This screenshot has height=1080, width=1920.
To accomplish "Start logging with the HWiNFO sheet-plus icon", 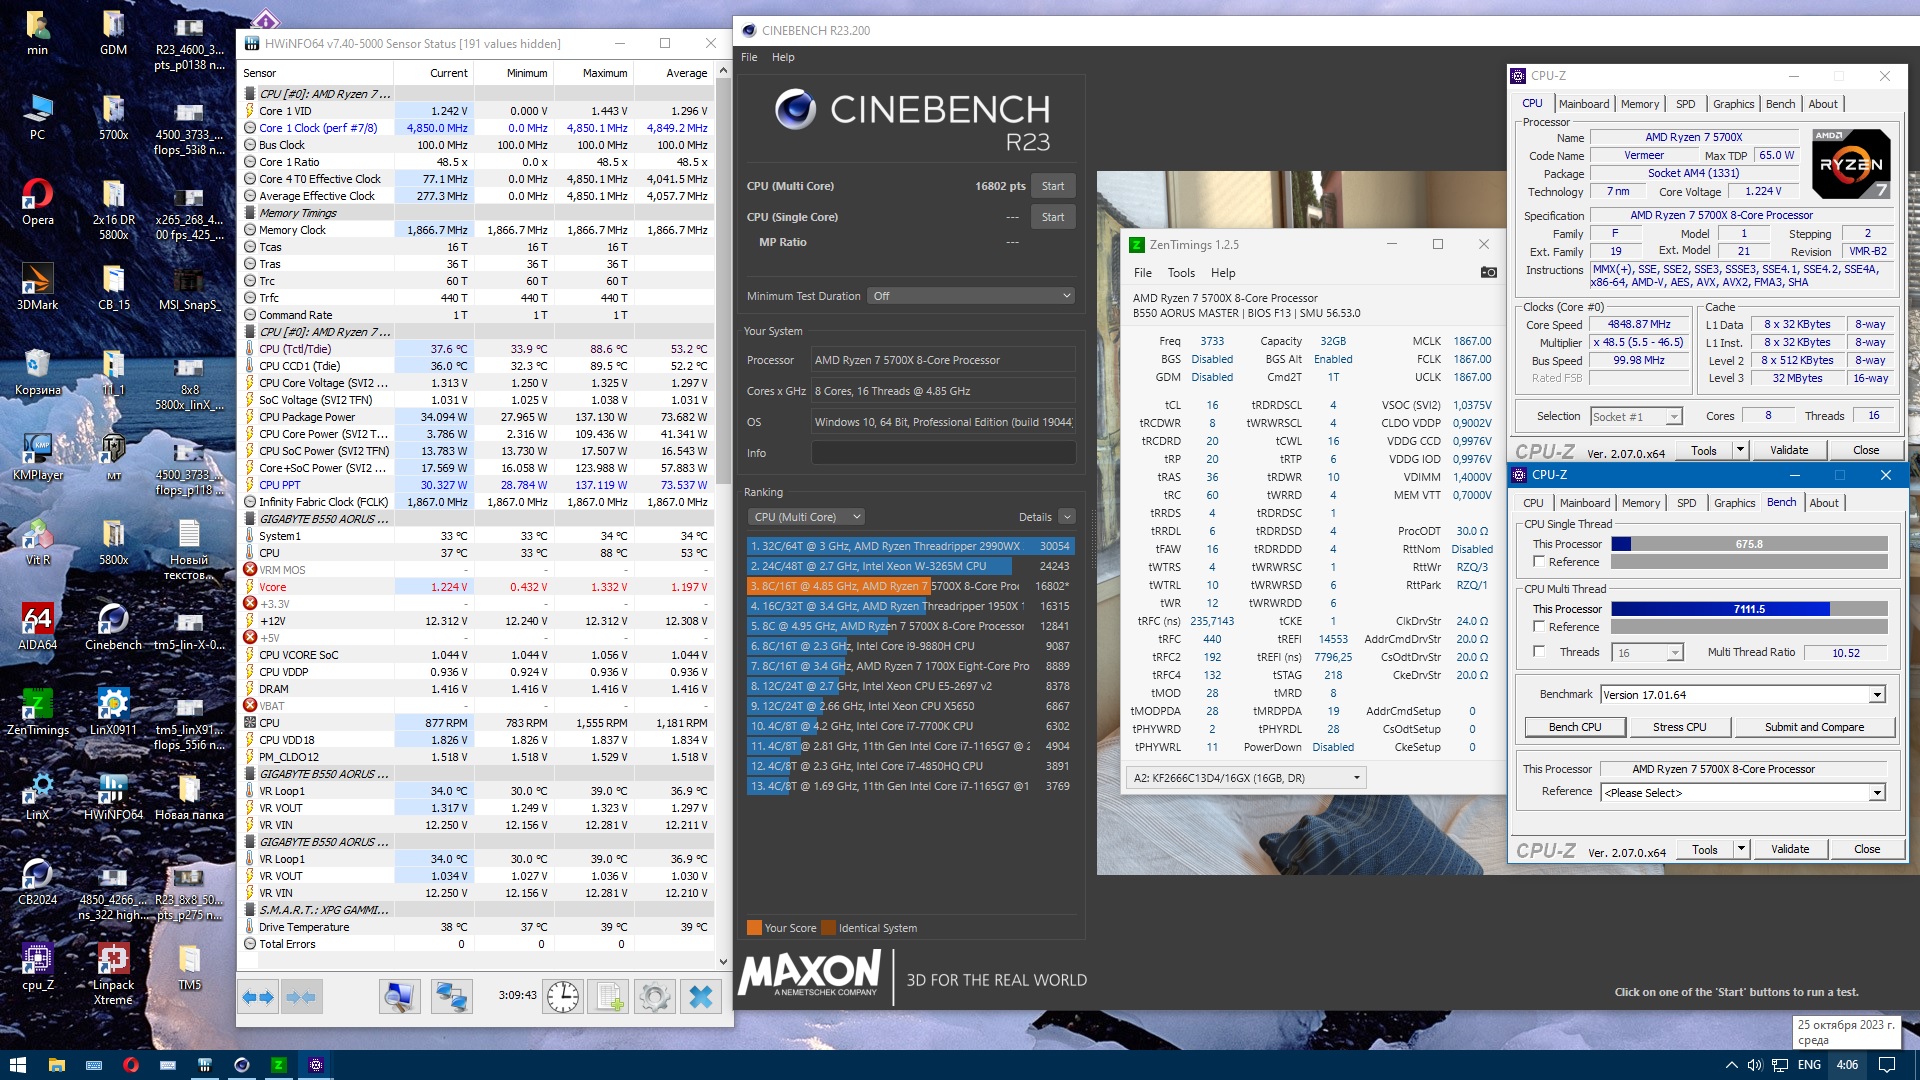I will click(x=608, y=996).
